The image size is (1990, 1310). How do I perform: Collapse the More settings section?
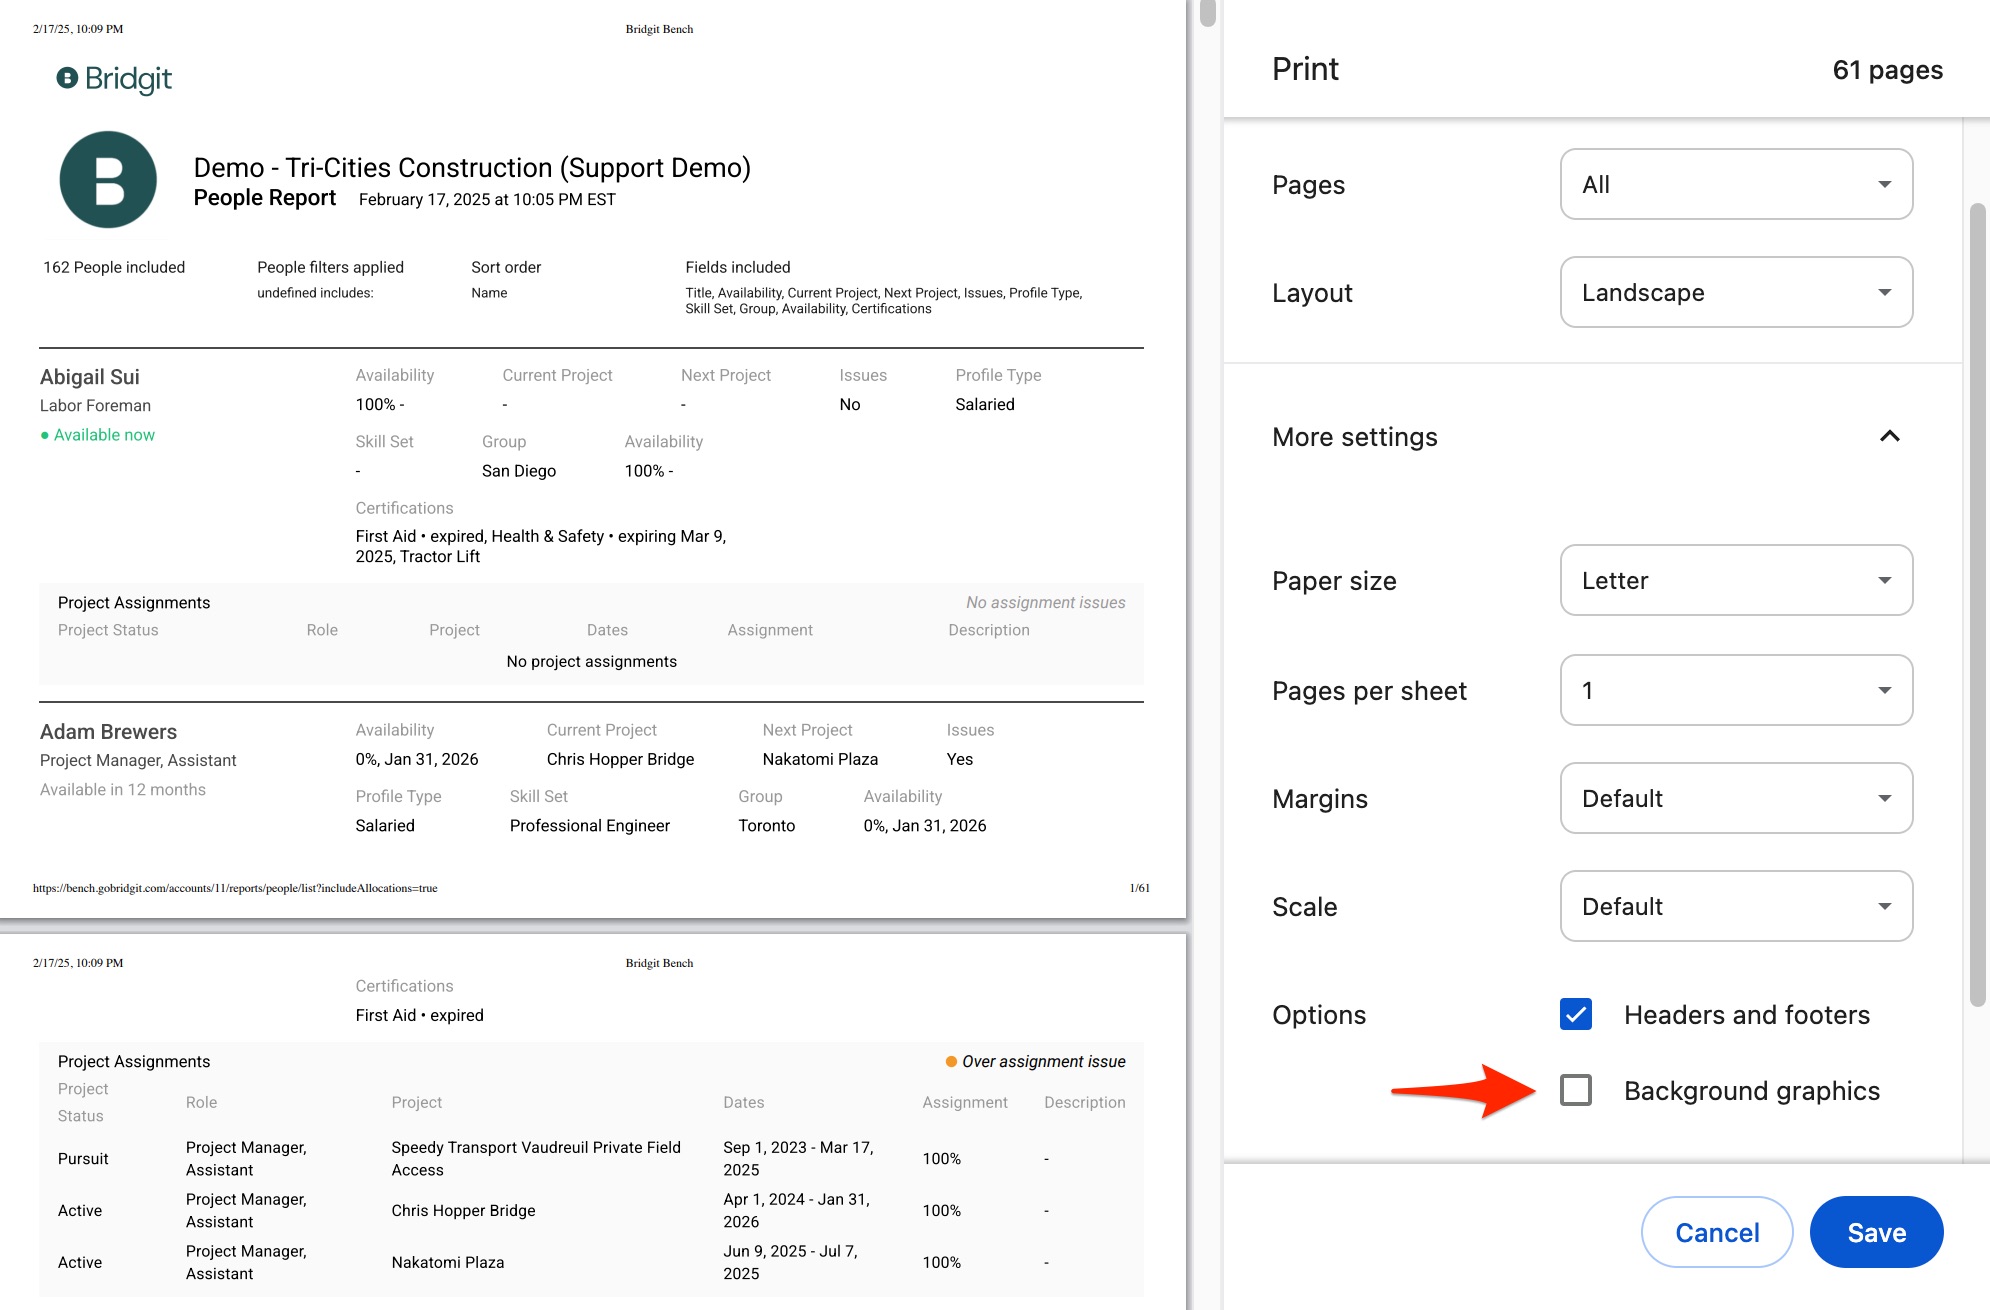click(1889, 436)
